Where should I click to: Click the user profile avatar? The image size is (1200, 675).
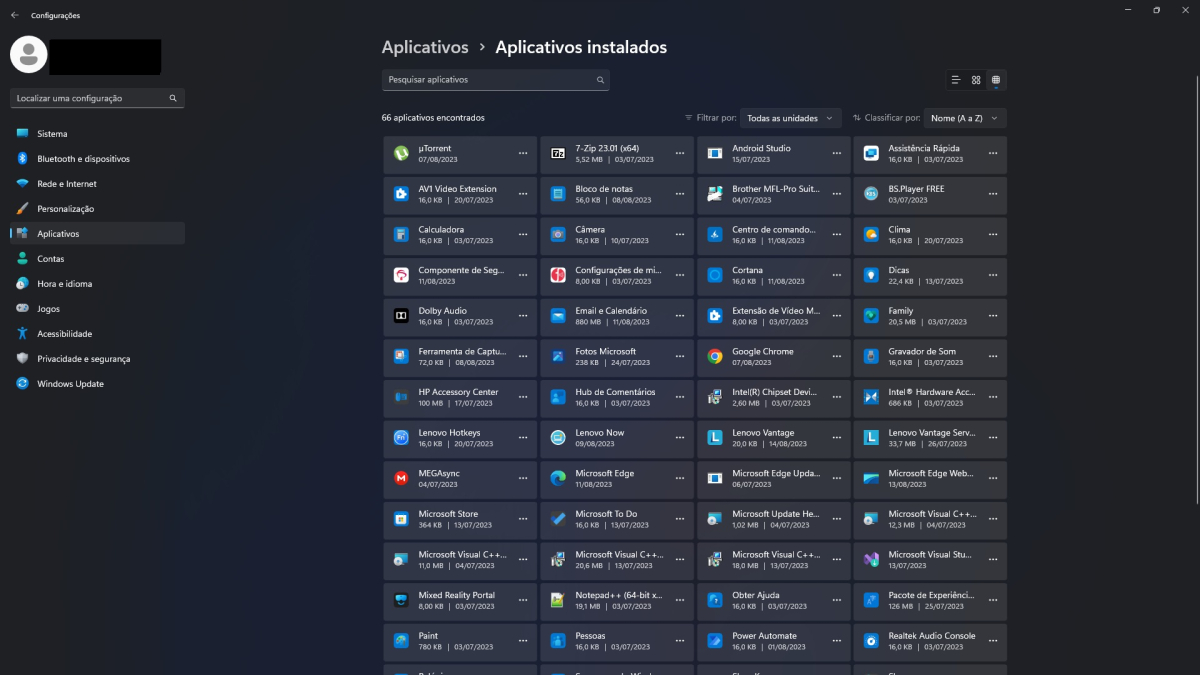(x=28, y=55)
